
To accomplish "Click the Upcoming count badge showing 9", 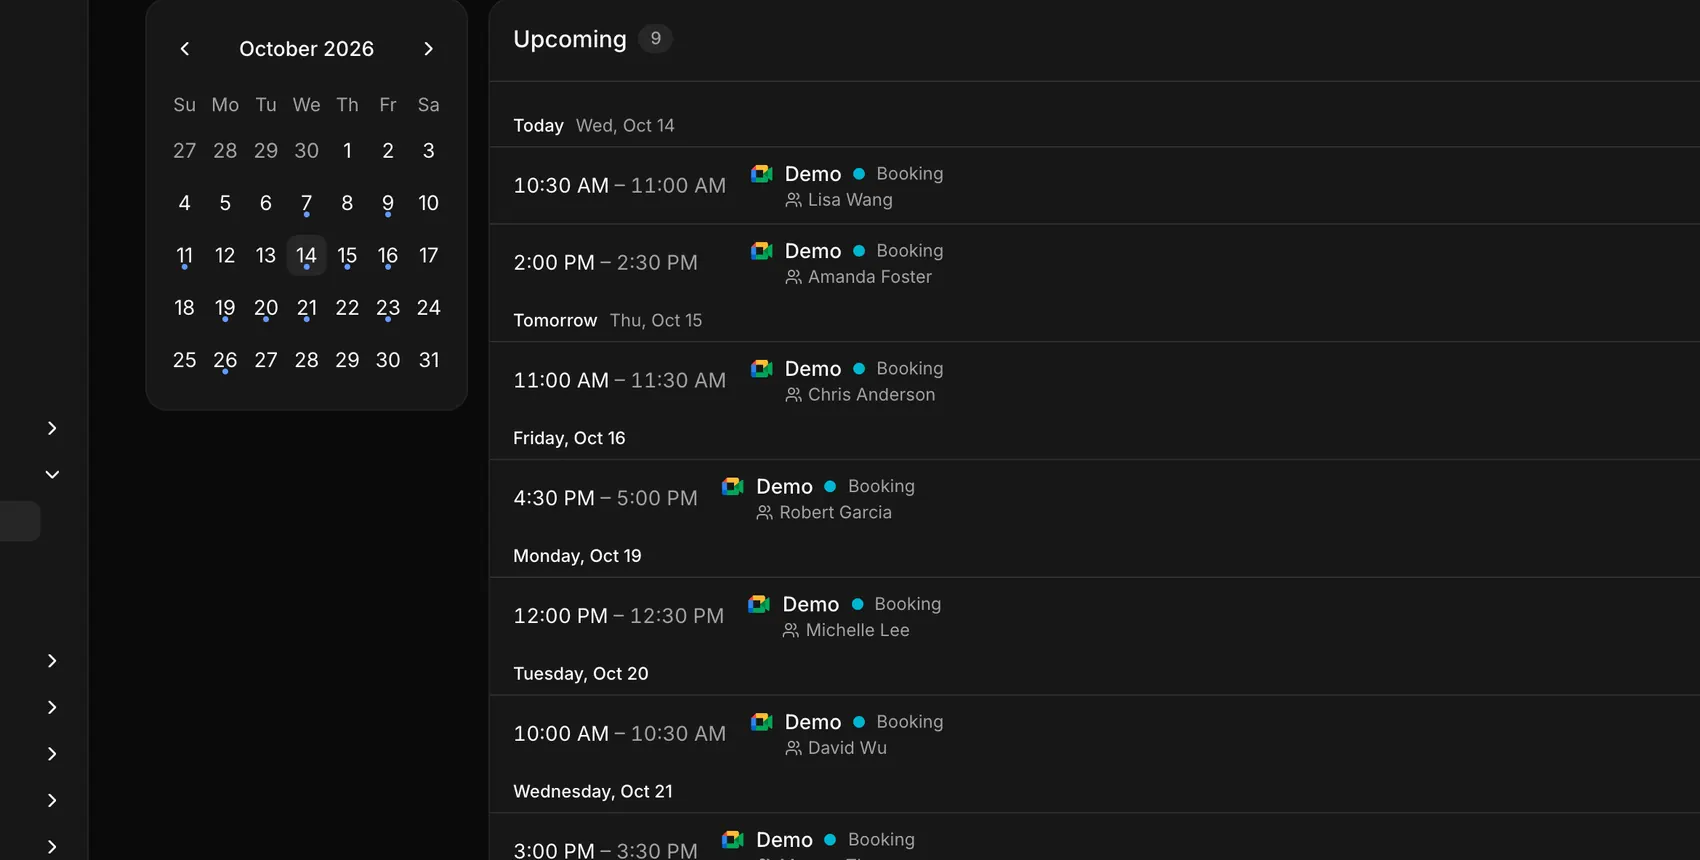I will (655, 39).
